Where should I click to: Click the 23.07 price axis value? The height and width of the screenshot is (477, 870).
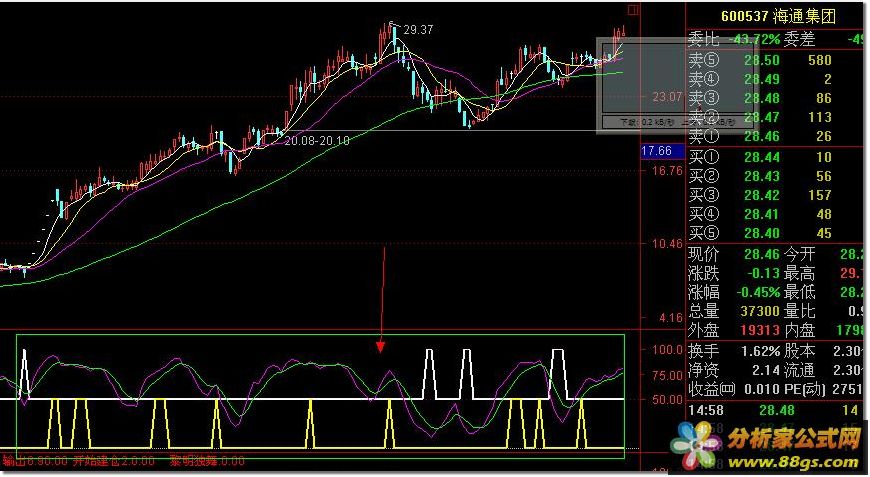667,97
